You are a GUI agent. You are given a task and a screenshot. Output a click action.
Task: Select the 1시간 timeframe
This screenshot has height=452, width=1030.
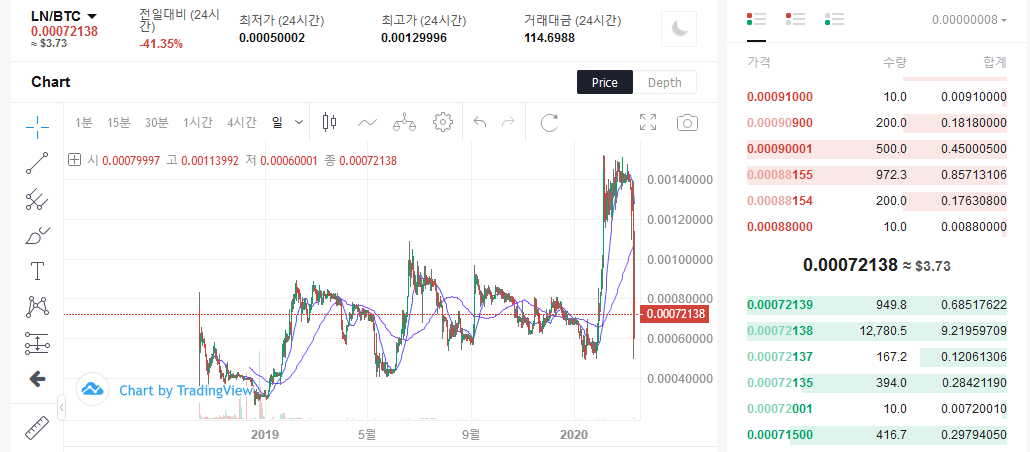[x=198, y=122]
